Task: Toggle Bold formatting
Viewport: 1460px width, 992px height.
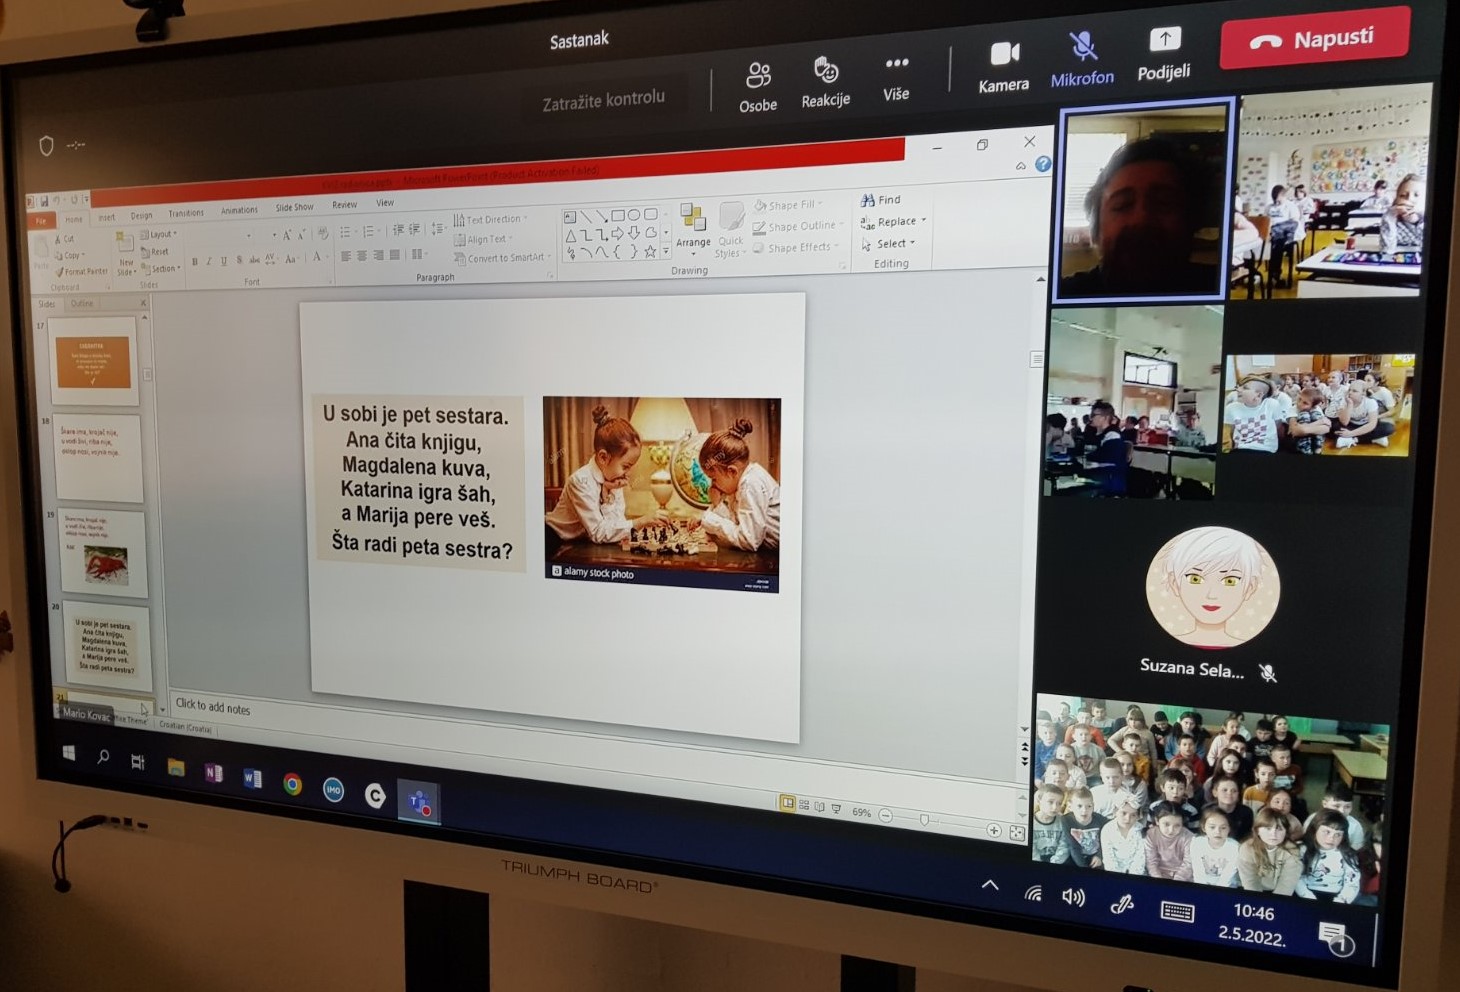Action: pos(194,262)
